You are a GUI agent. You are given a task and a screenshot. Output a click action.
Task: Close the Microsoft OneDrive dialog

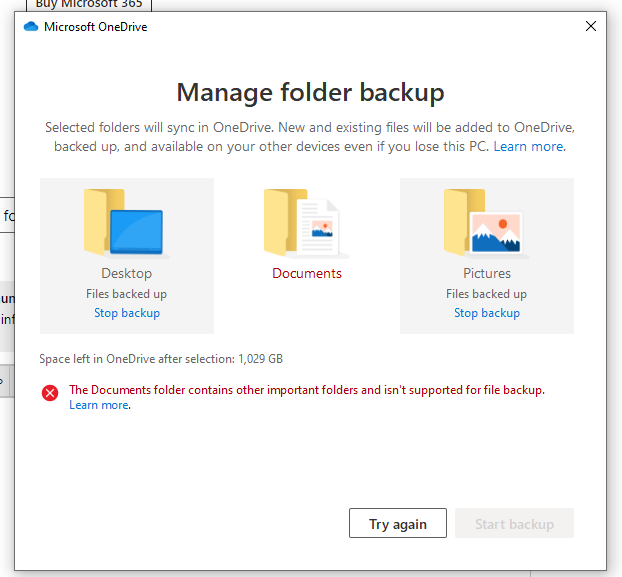coord(591,26)
